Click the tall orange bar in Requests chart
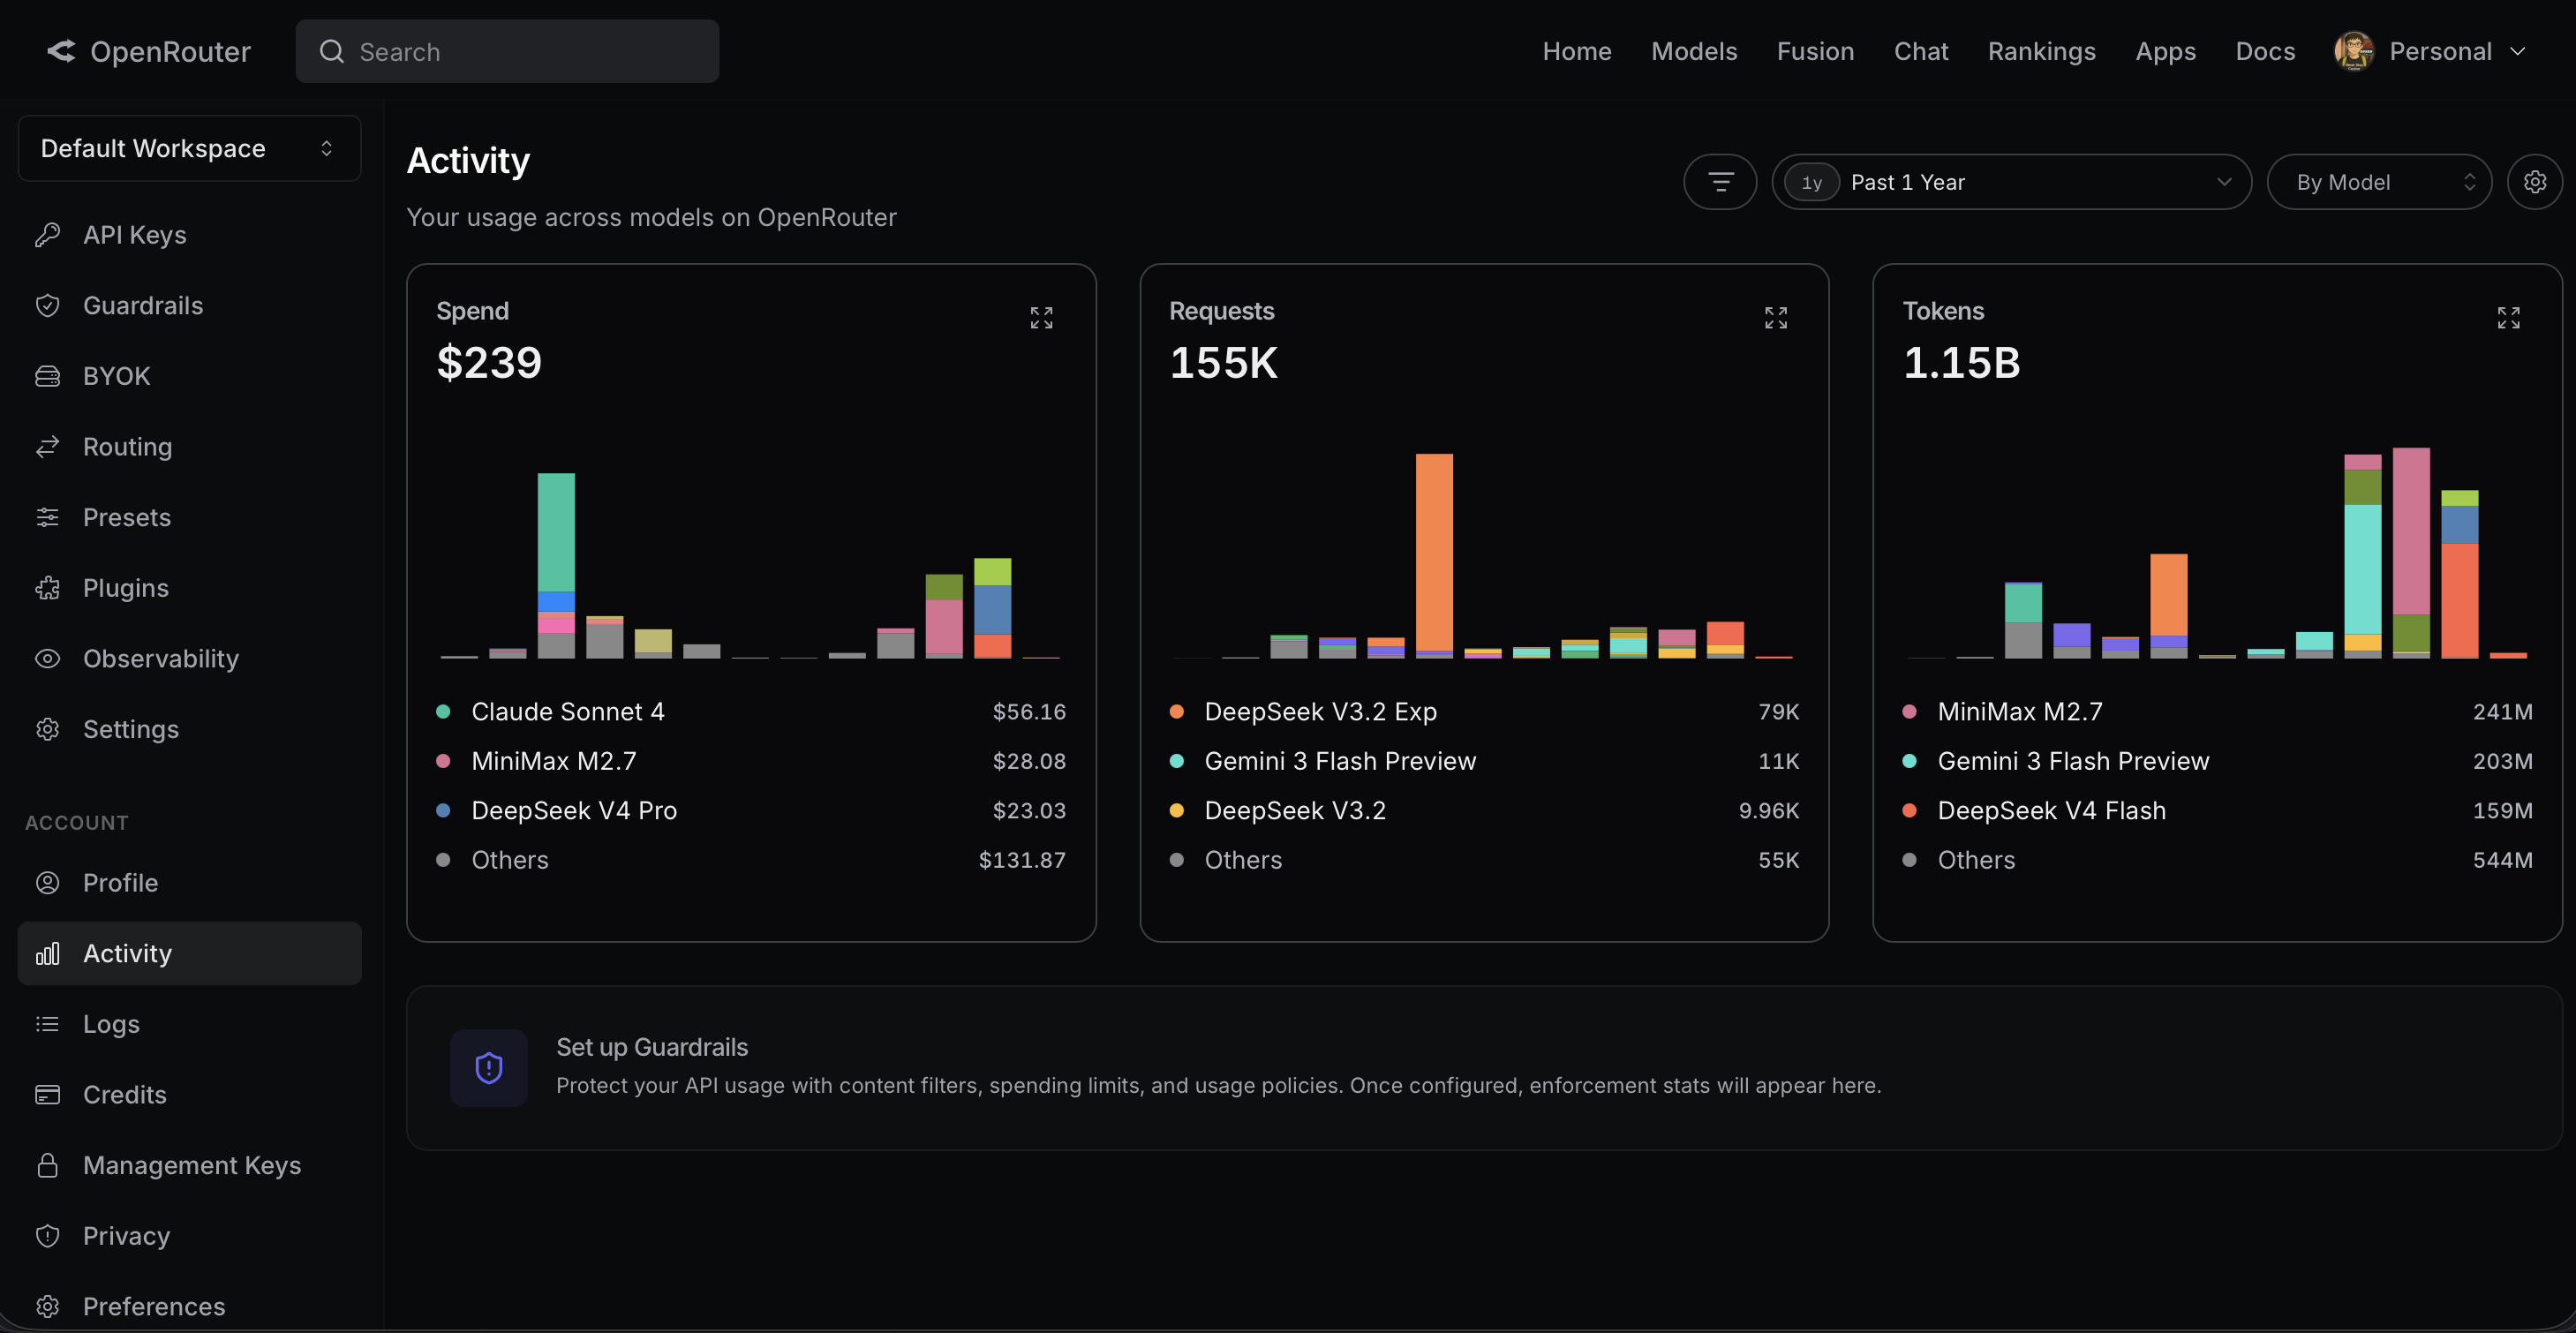This screenshot has width=2576, height=1333. click(x=1434, y=552)
